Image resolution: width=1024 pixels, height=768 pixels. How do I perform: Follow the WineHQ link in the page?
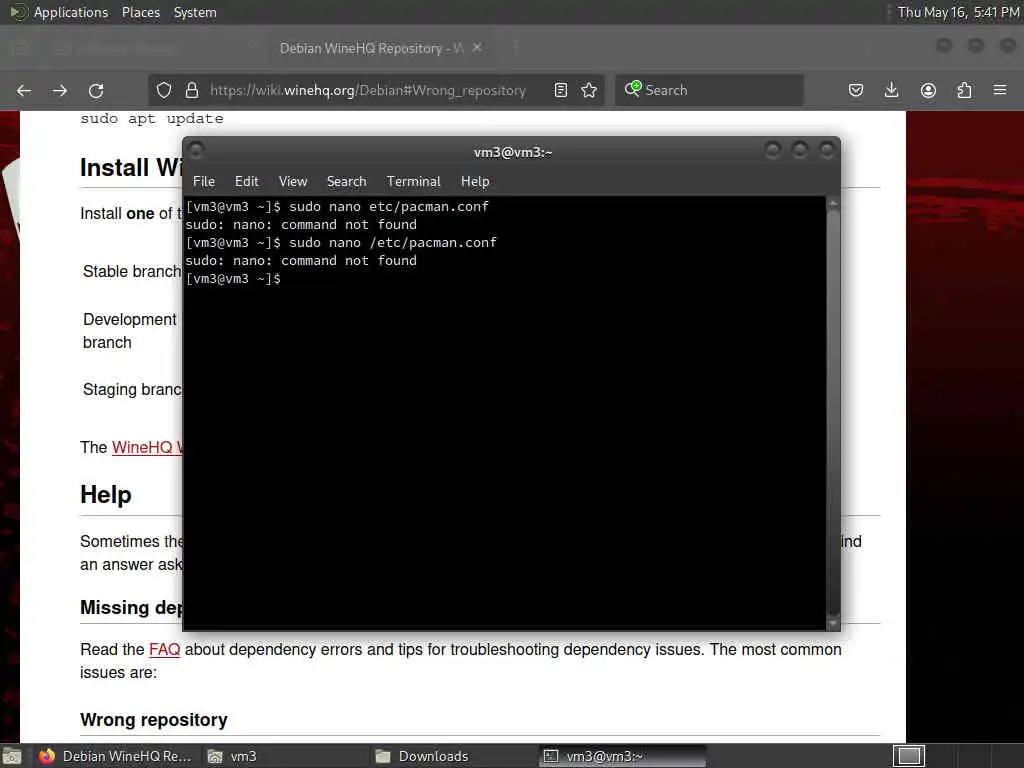click(x=147, y=447)
